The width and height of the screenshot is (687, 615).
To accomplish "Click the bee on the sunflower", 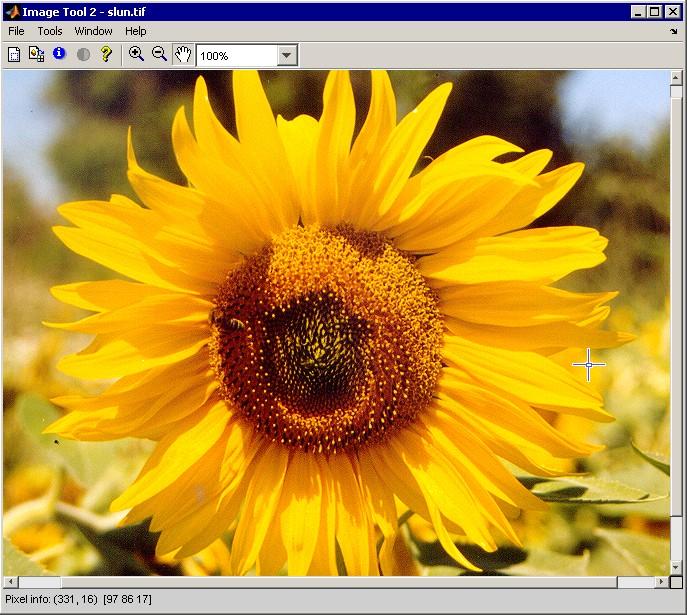I will click(x=228, y=321).
